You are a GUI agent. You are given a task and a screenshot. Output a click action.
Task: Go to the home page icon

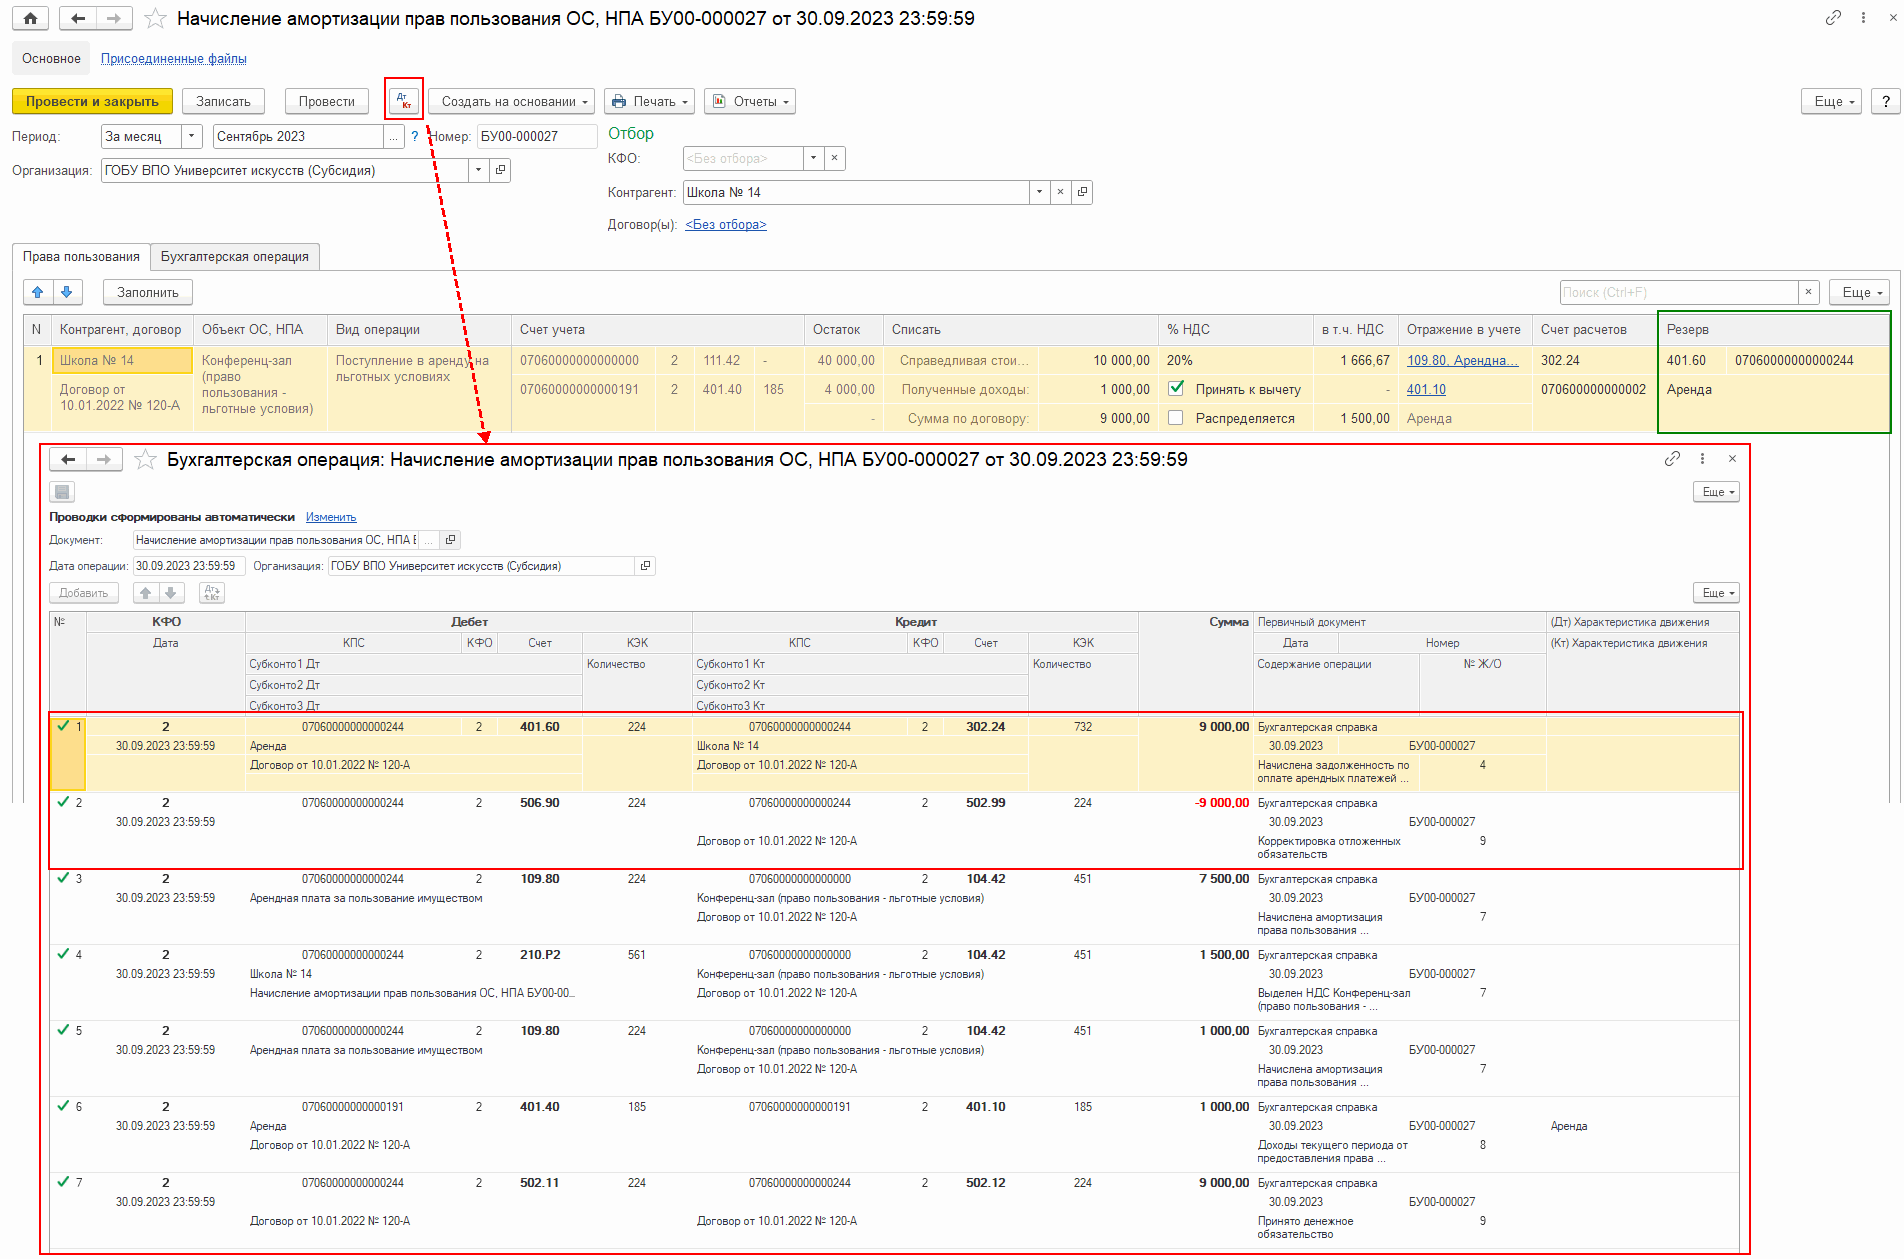(x=30, y=18)
